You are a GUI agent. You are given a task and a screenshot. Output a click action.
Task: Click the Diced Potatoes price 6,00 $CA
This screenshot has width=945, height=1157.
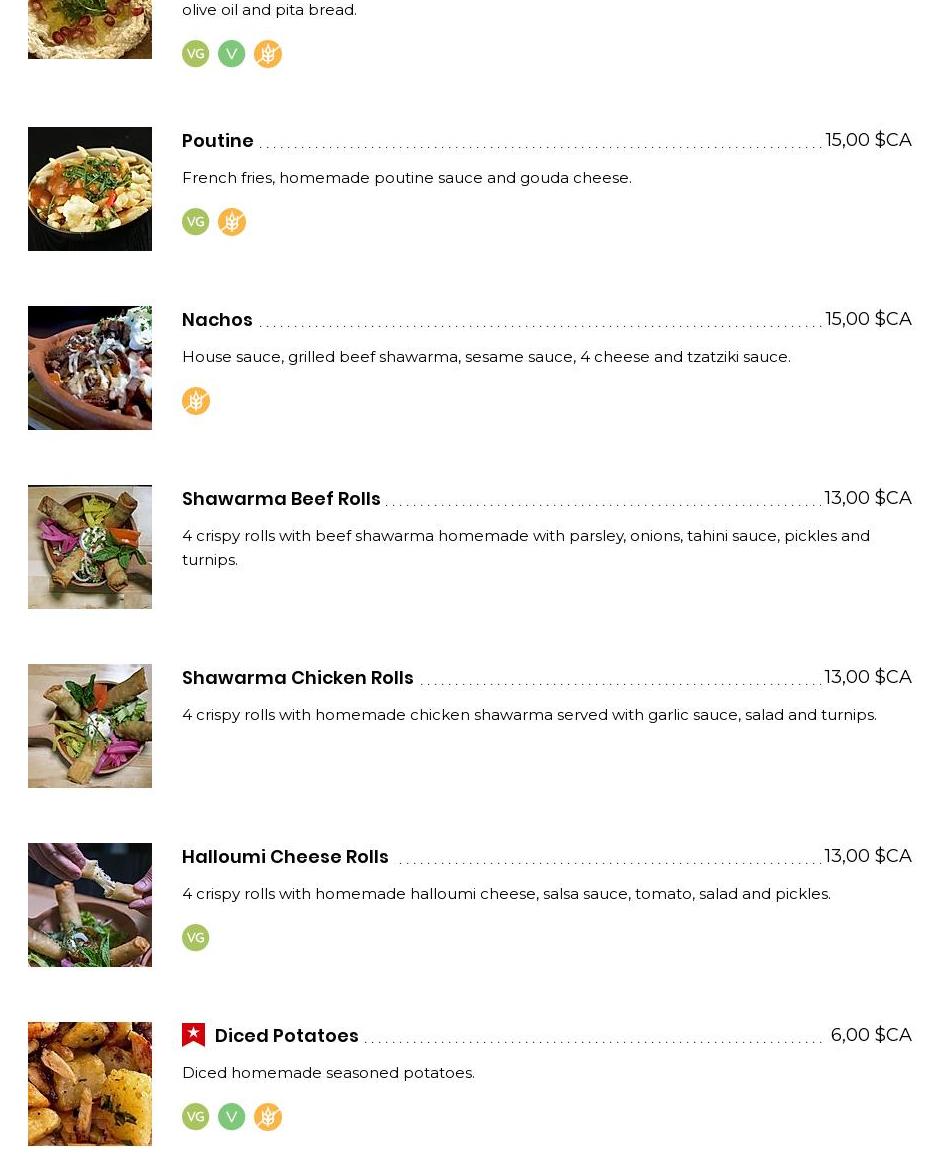871,1035
